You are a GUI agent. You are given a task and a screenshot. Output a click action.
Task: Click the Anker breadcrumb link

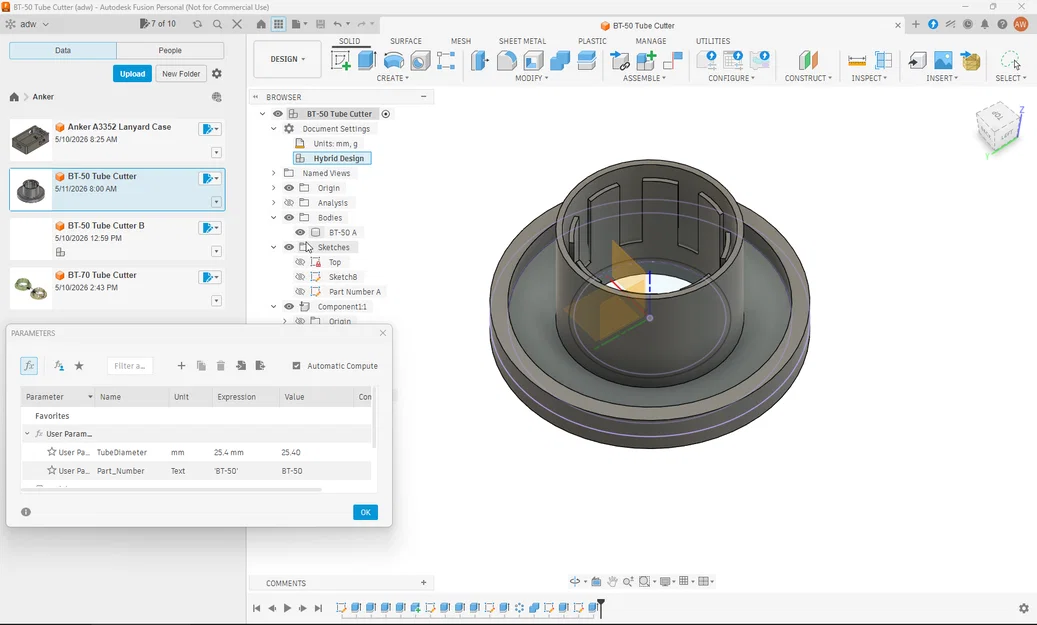coord(43,97)
